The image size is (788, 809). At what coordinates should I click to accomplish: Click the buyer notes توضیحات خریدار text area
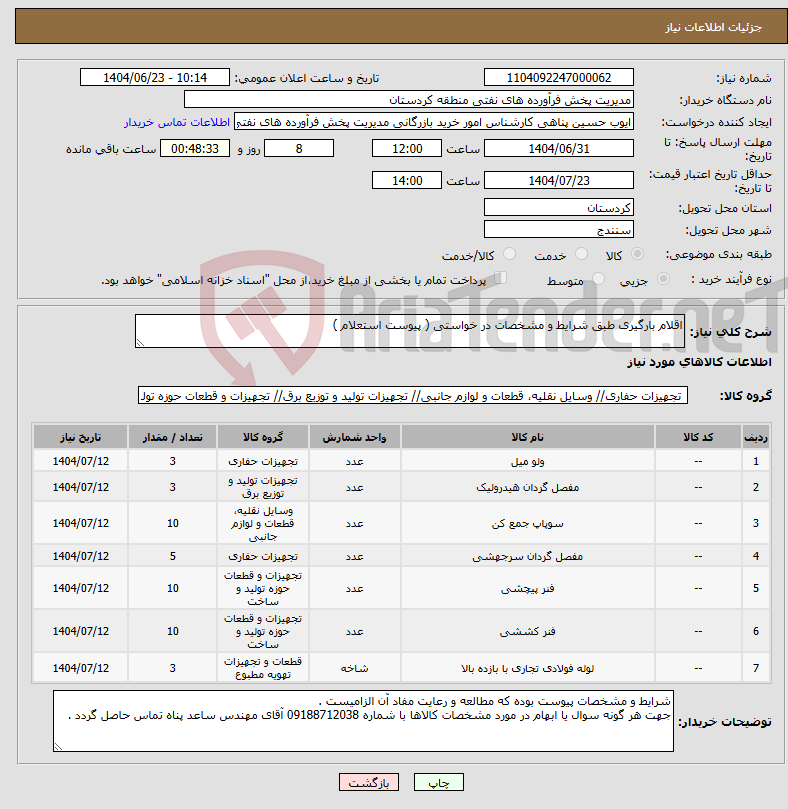(x=363, y=721)
